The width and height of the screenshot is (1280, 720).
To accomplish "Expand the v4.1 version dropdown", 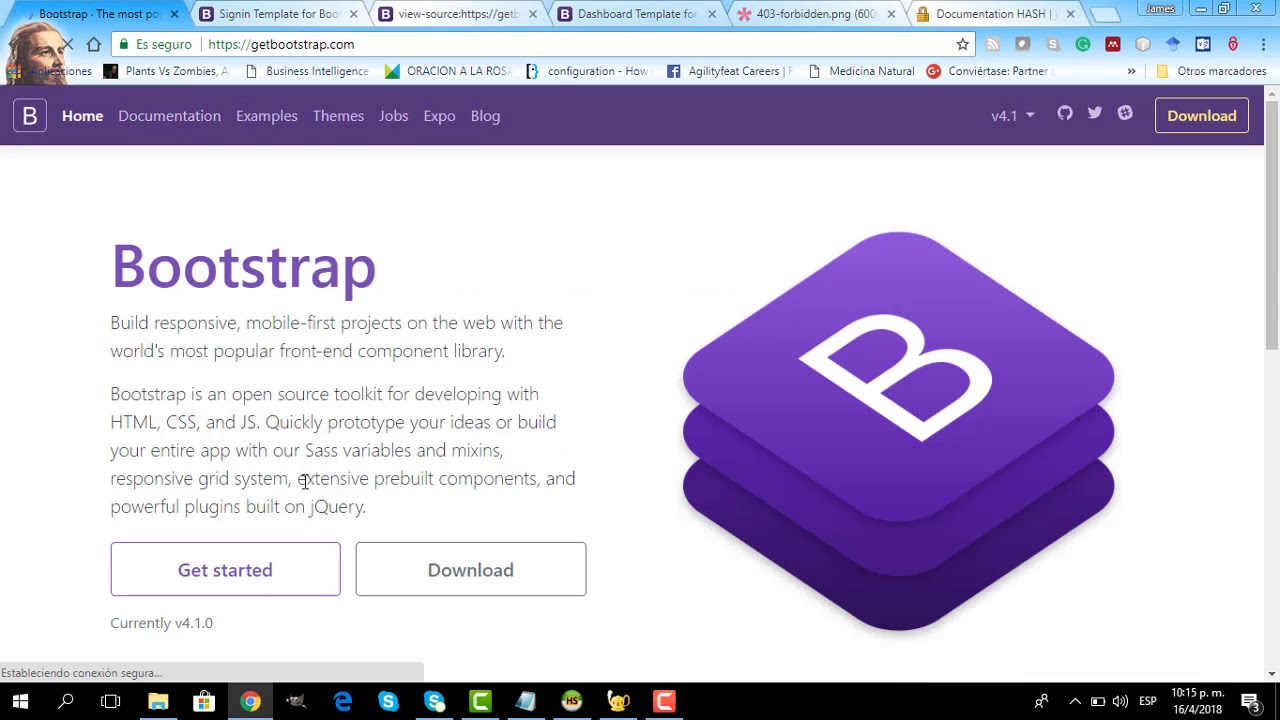I will click(1013, 116).
